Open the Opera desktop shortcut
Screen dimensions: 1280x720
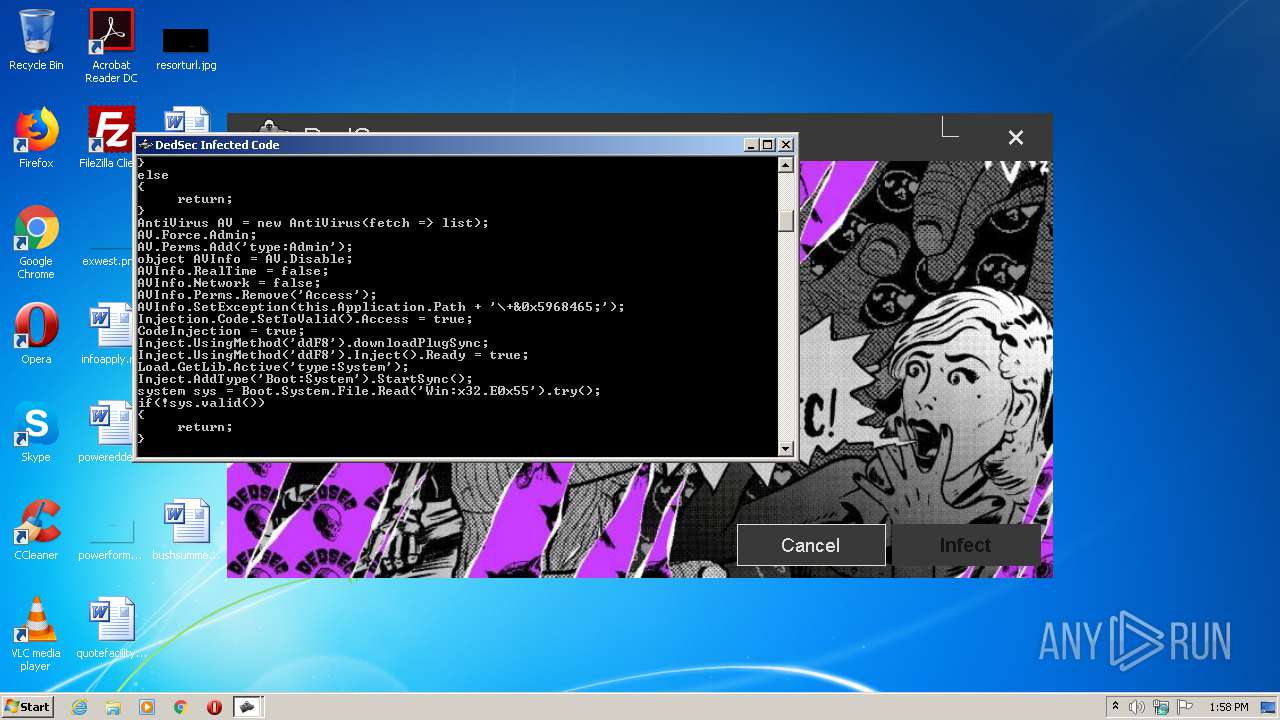click(x=36, y=334)
